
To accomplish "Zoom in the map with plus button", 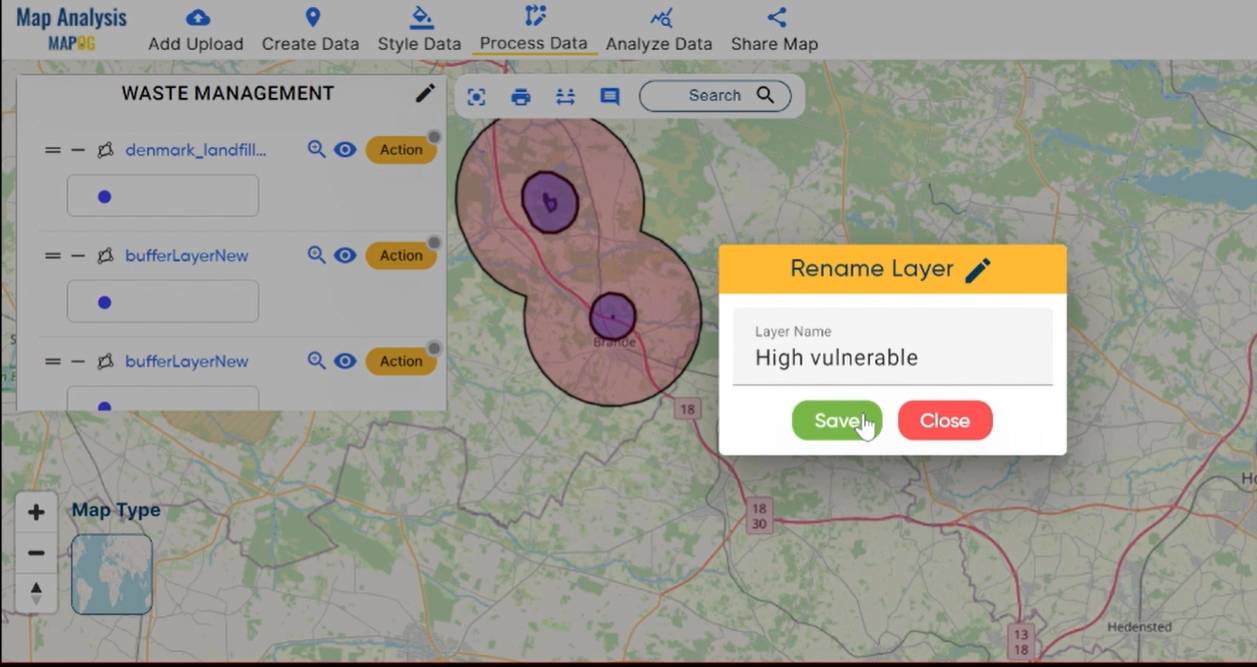I will (36, 512).
